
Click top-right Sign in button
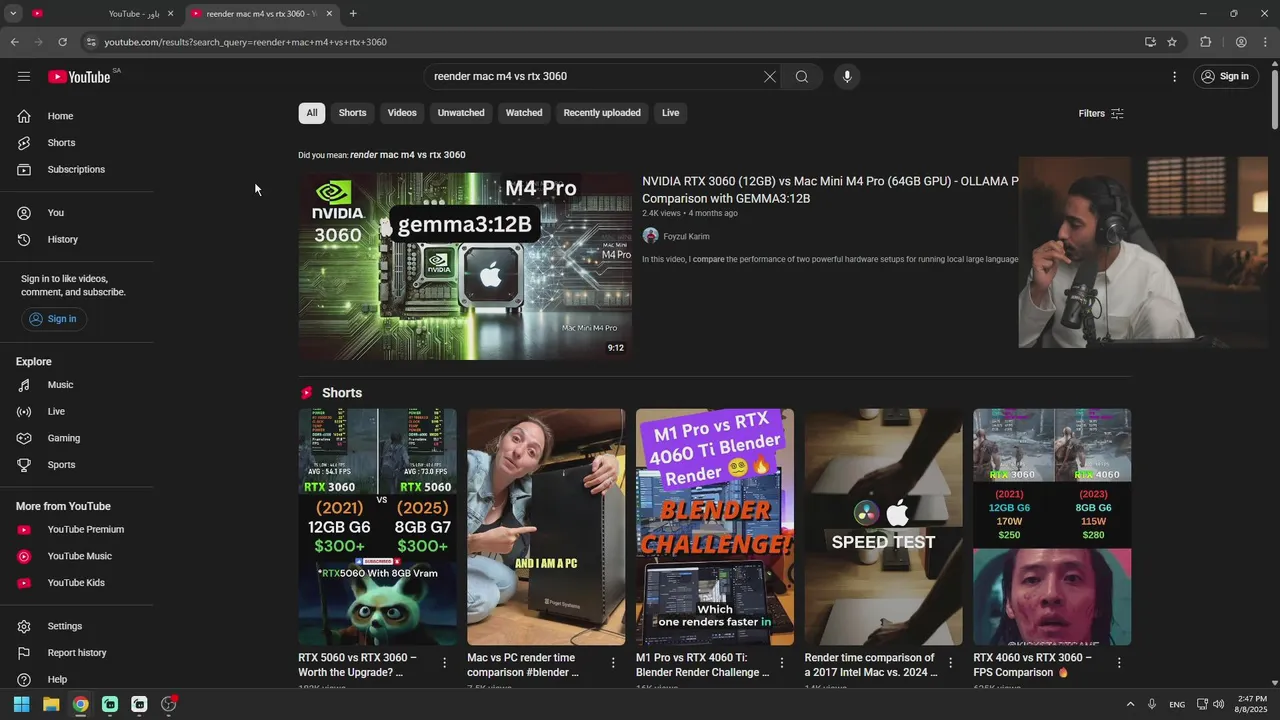click(x=1226, y=76)
